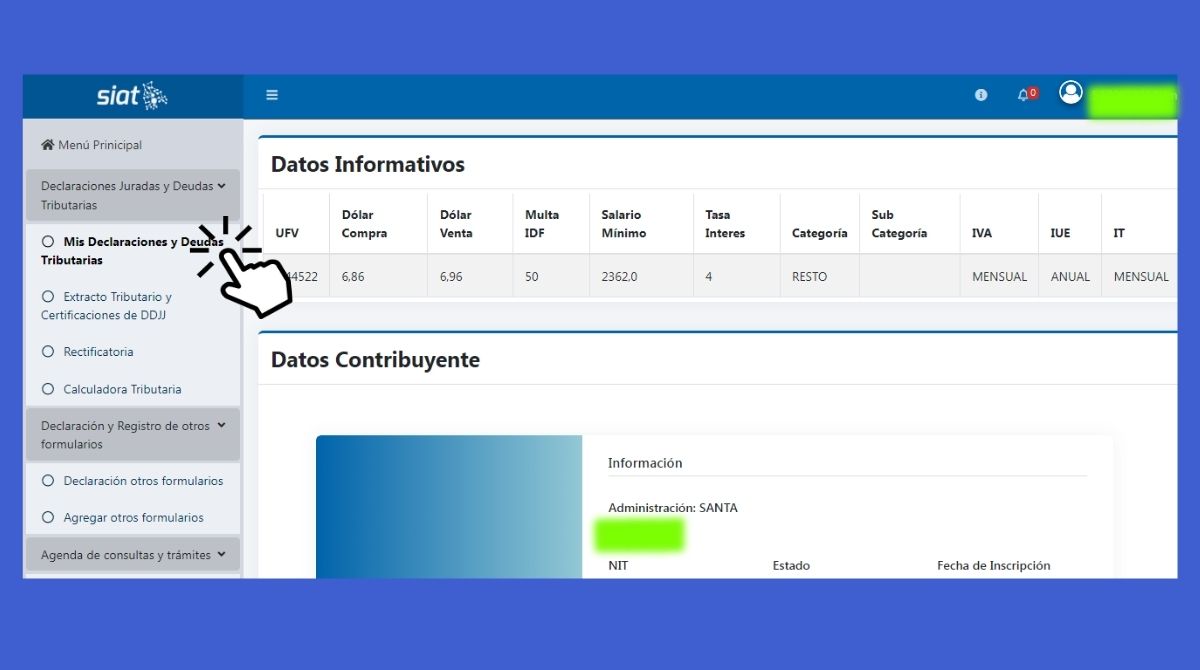Click the Datos Informativos heading
Image resolution: width=1200 pixels, height=670 pixels.
[x=367, y=165]
